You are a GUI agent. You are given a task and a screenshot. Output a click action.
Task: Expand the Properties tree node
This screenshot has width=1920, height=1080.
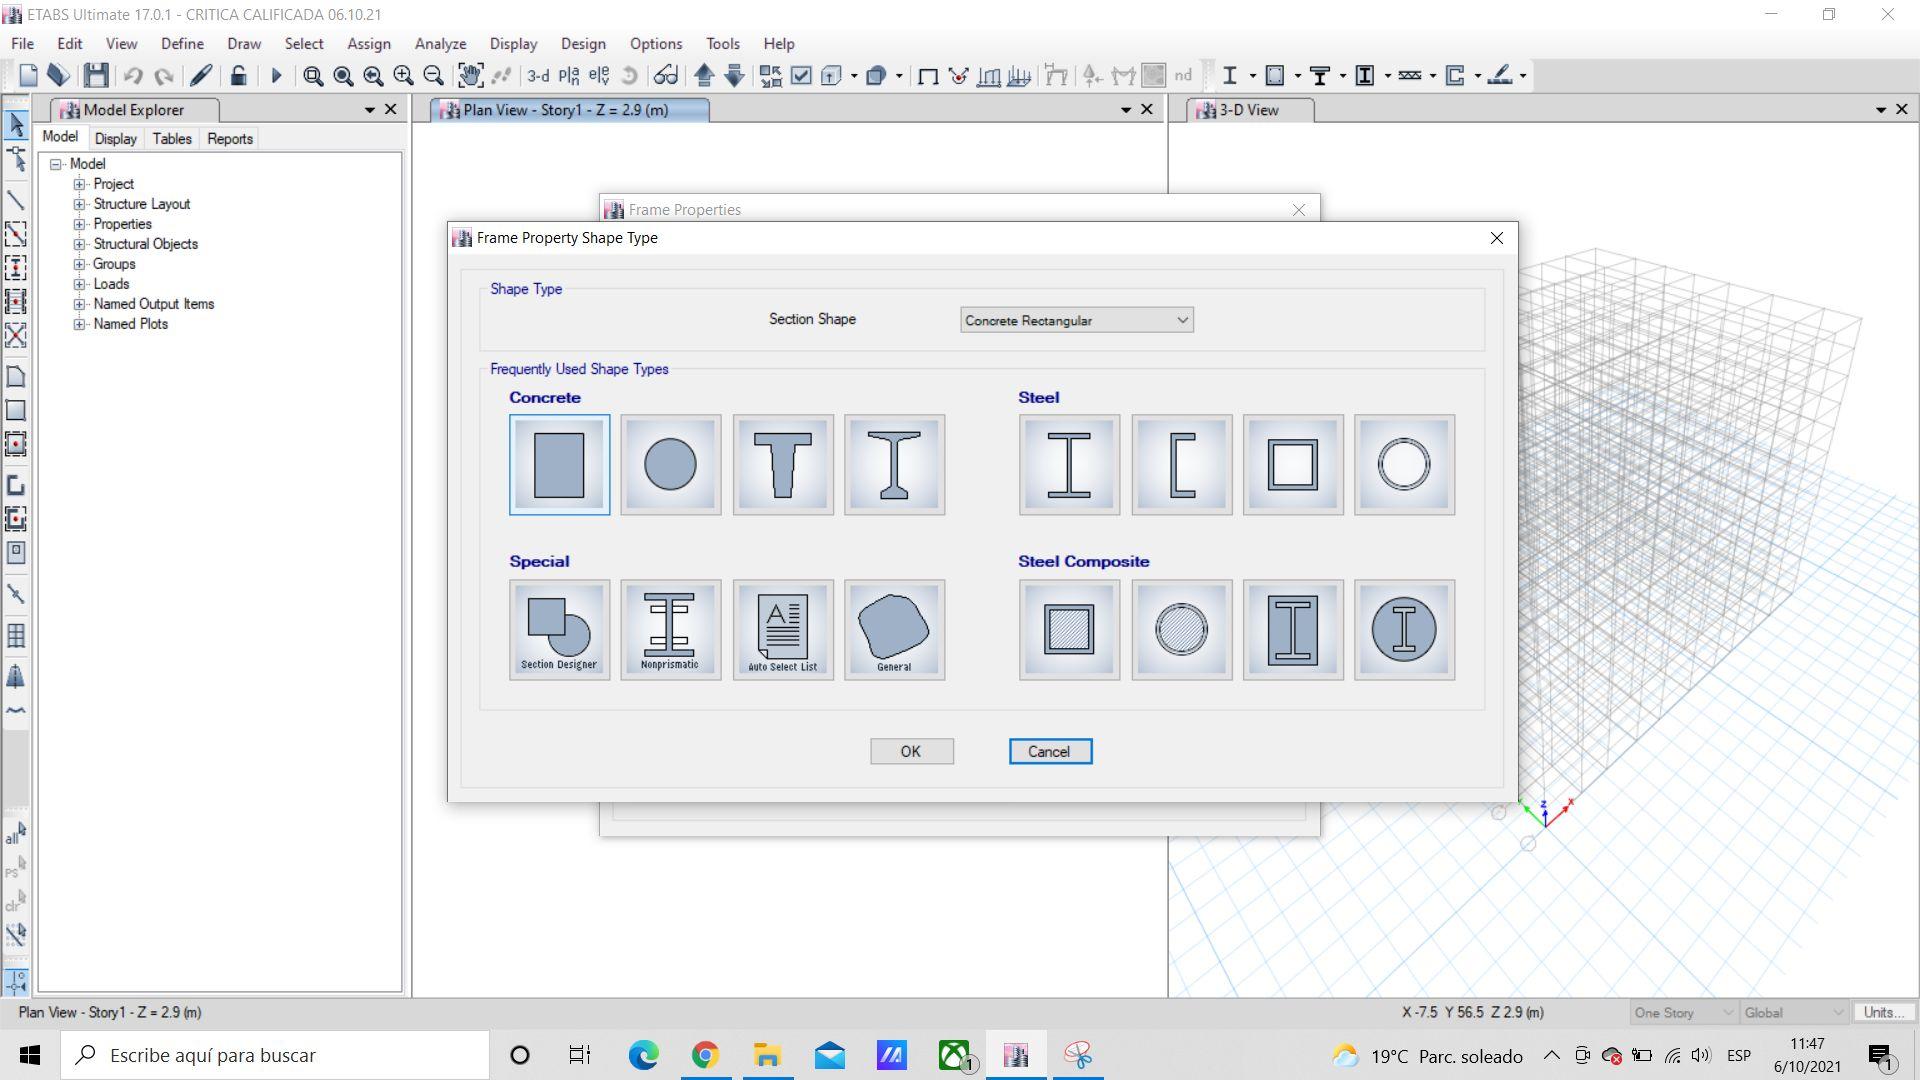79,224
